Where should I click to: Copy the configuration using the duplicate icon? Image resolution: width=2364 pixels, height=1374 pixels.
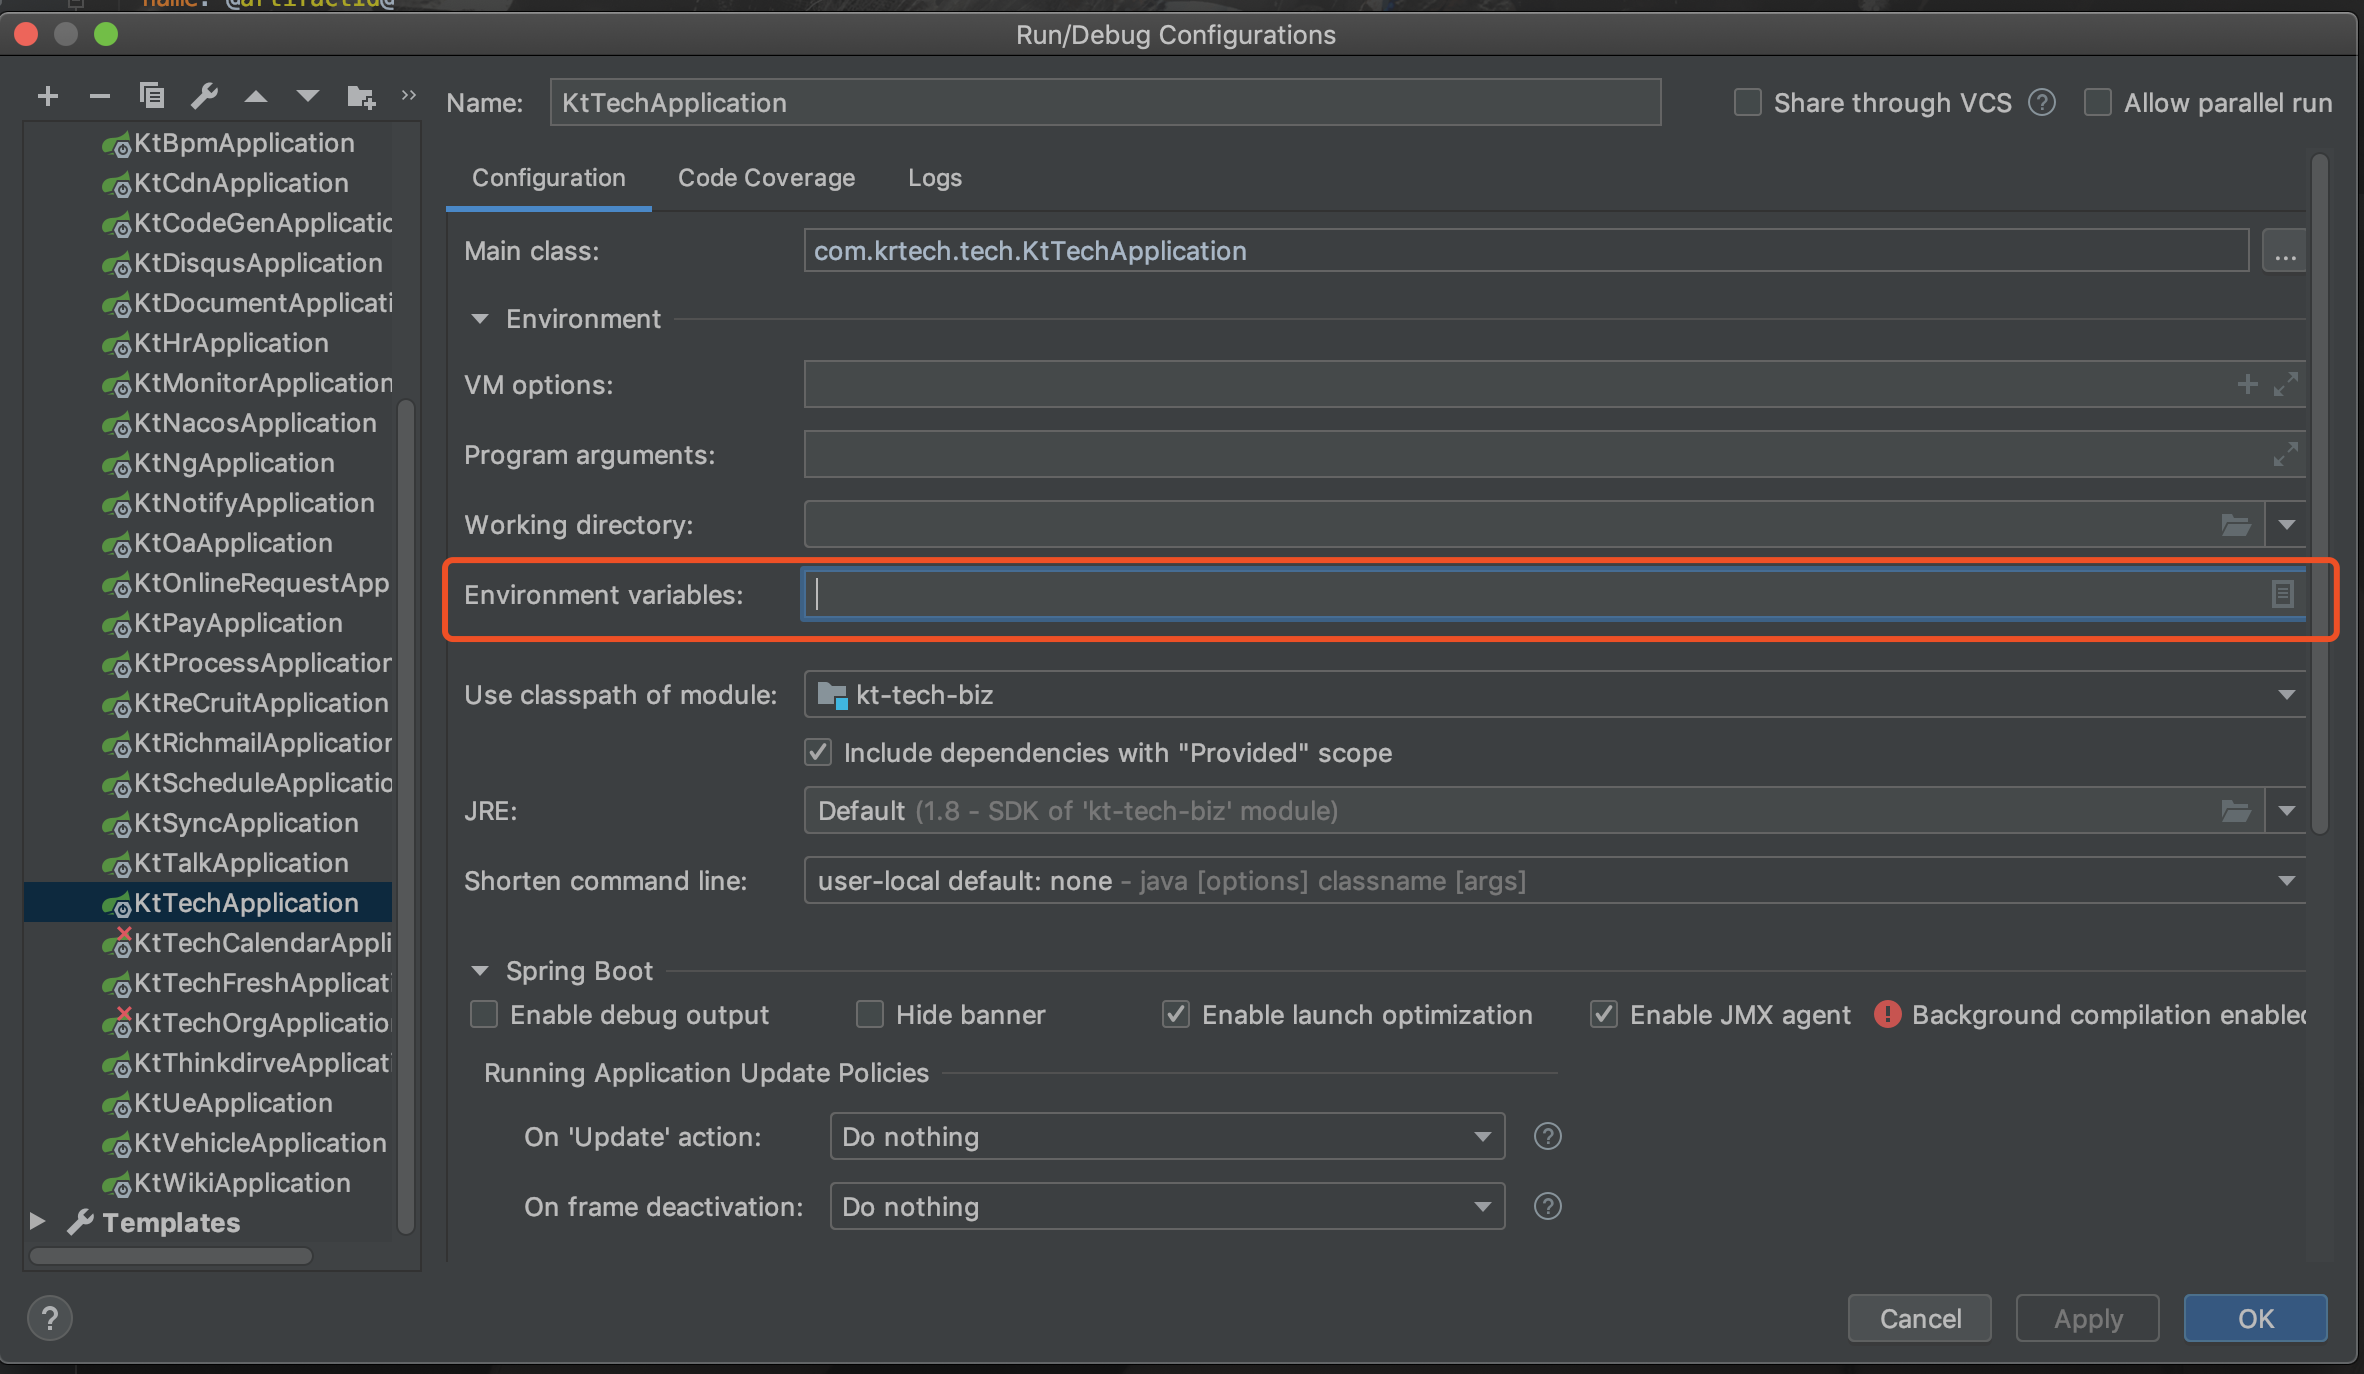coord(152,96)
